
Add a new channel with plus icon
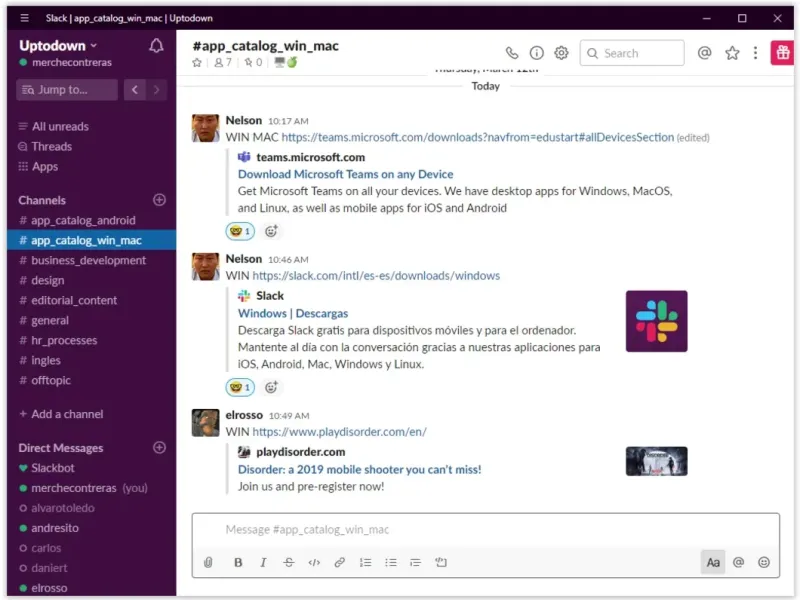[x=159, y=200]
